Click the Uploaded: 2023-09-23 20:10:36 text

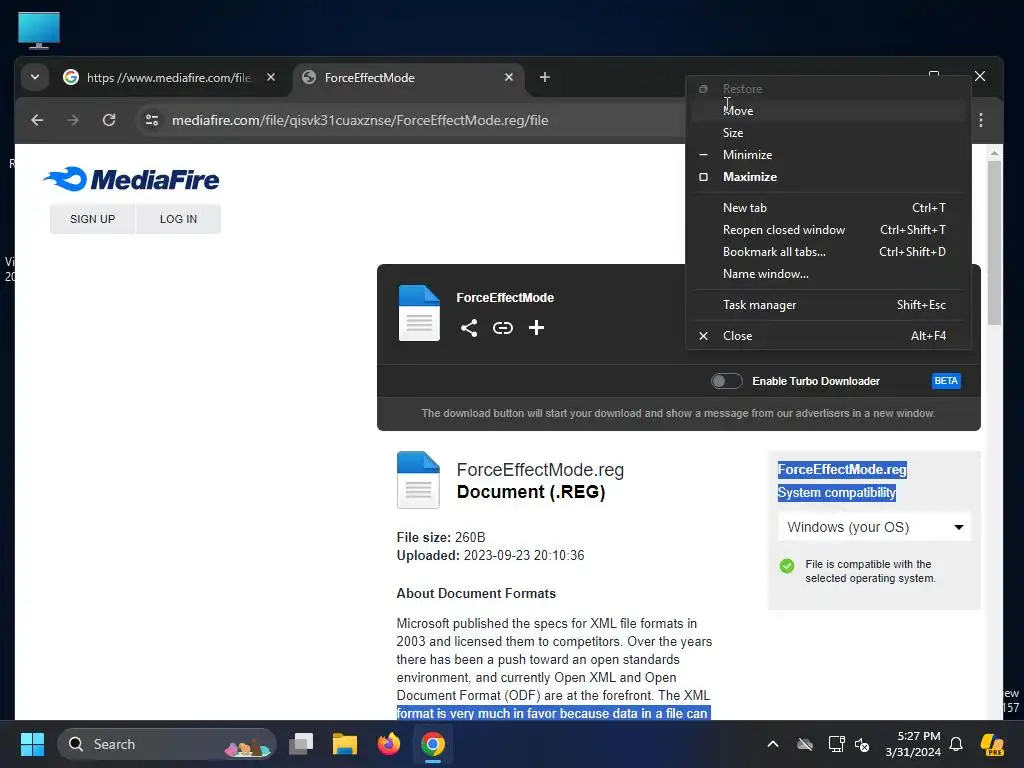pos(490,556)
